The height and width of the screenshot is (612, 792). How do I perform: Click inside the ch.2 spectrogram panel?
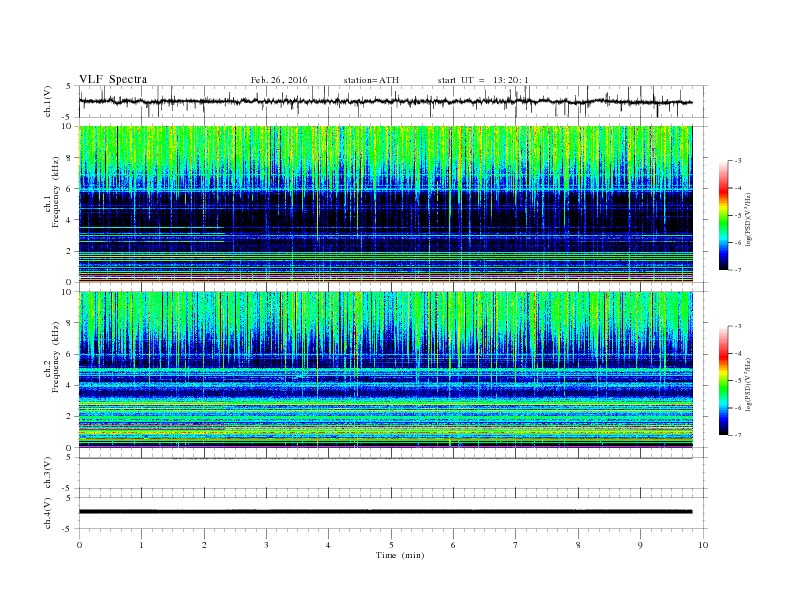coord(386,370)
